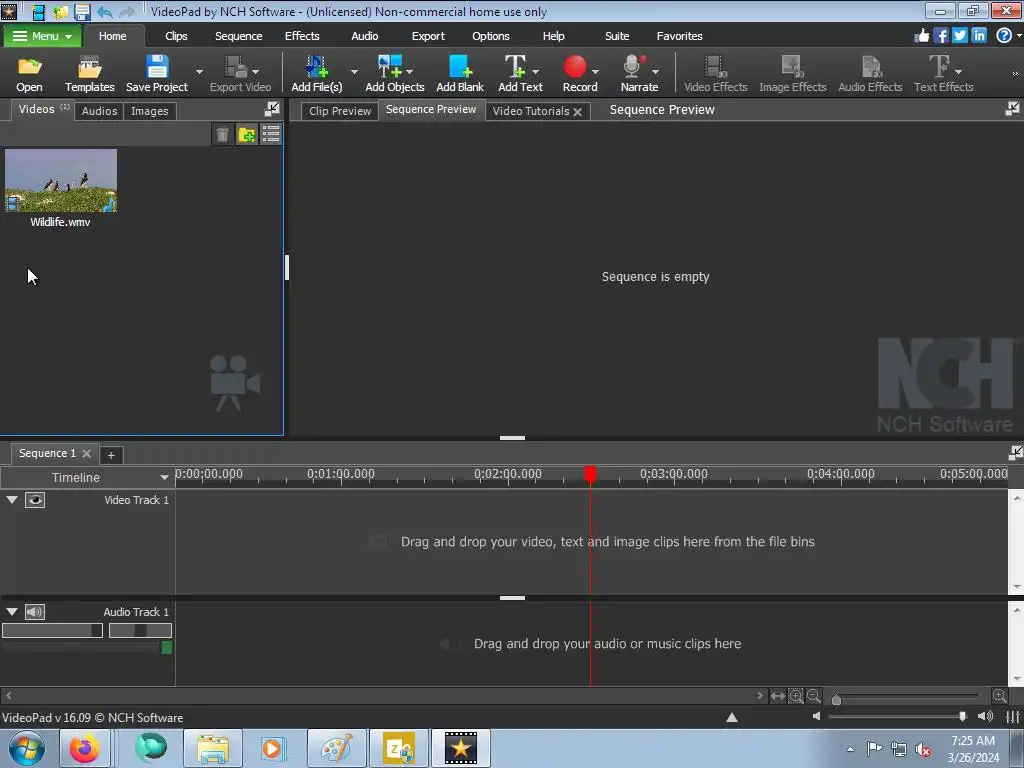The width and height of the screenshot is (1024, 768).
Task: Open the Clips ribbon tab
Action: click(x=176, y=36)
